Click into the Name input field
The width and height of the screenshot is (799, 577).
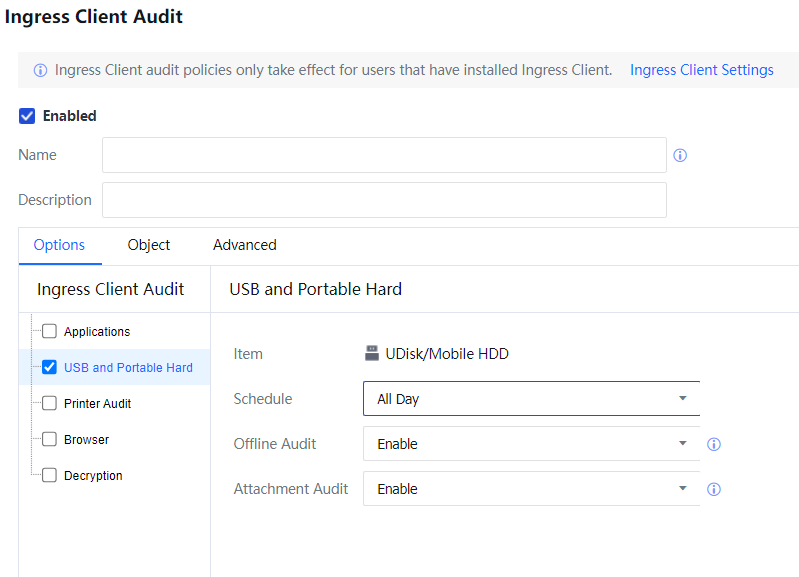(384, 155)
